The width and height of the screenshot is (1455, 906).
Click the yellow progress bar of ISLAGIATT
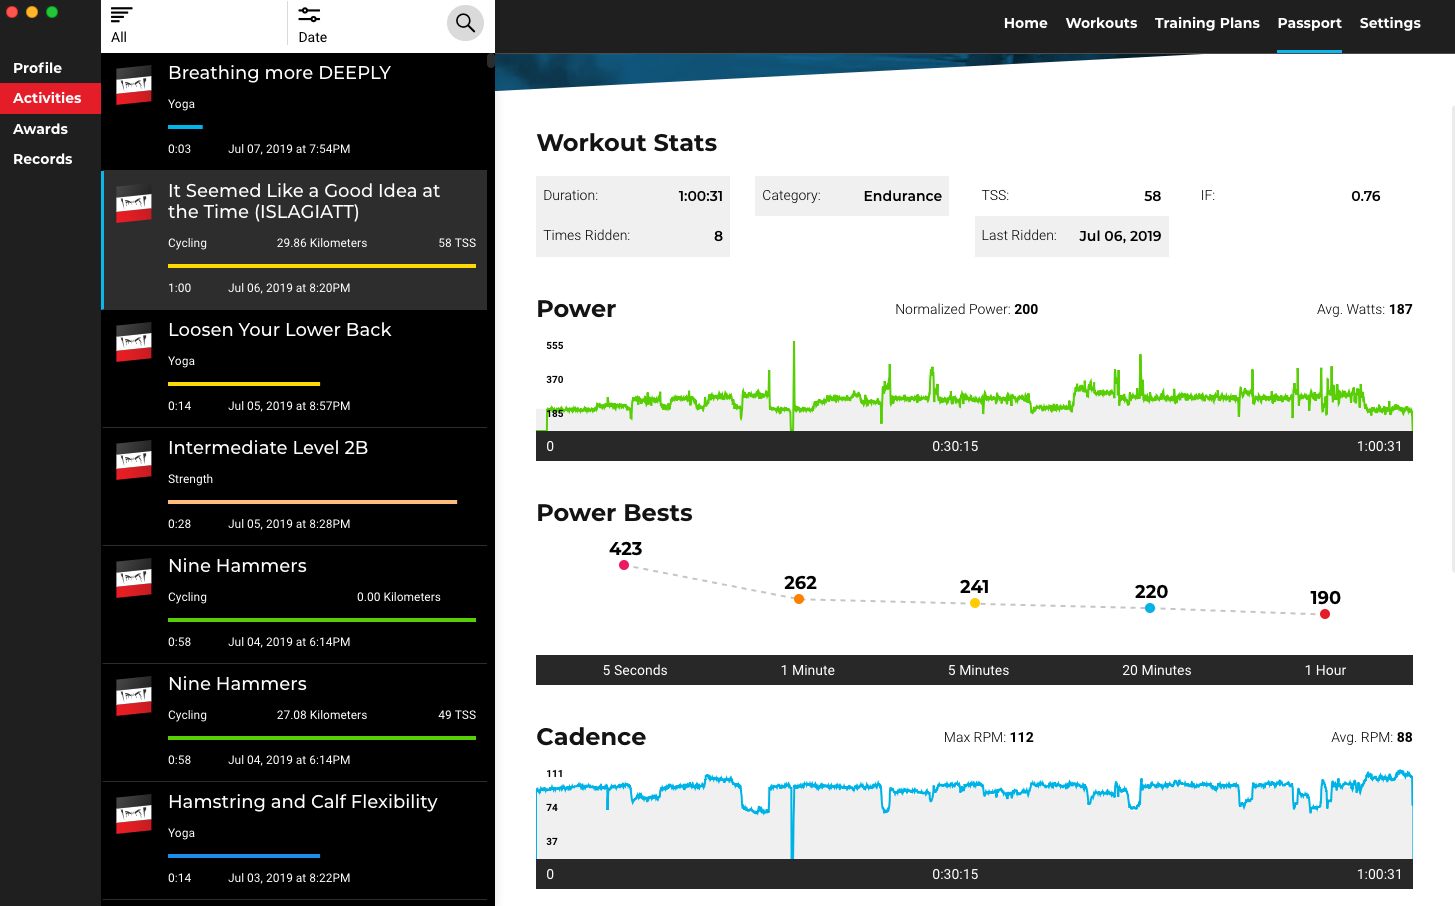[x=322, y=266]
